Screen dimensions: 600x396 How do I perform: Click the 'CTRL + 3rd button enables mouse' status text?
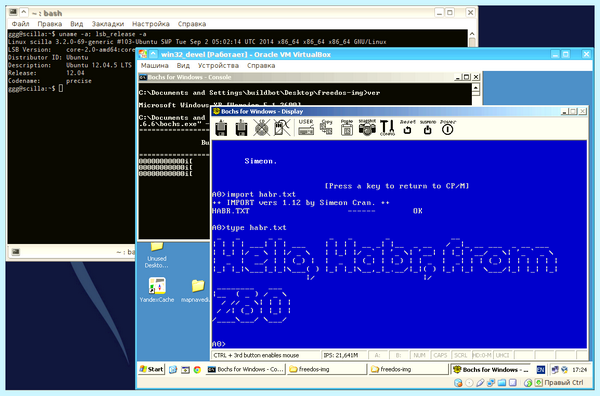pyautogui.click(x=256, y=355)
